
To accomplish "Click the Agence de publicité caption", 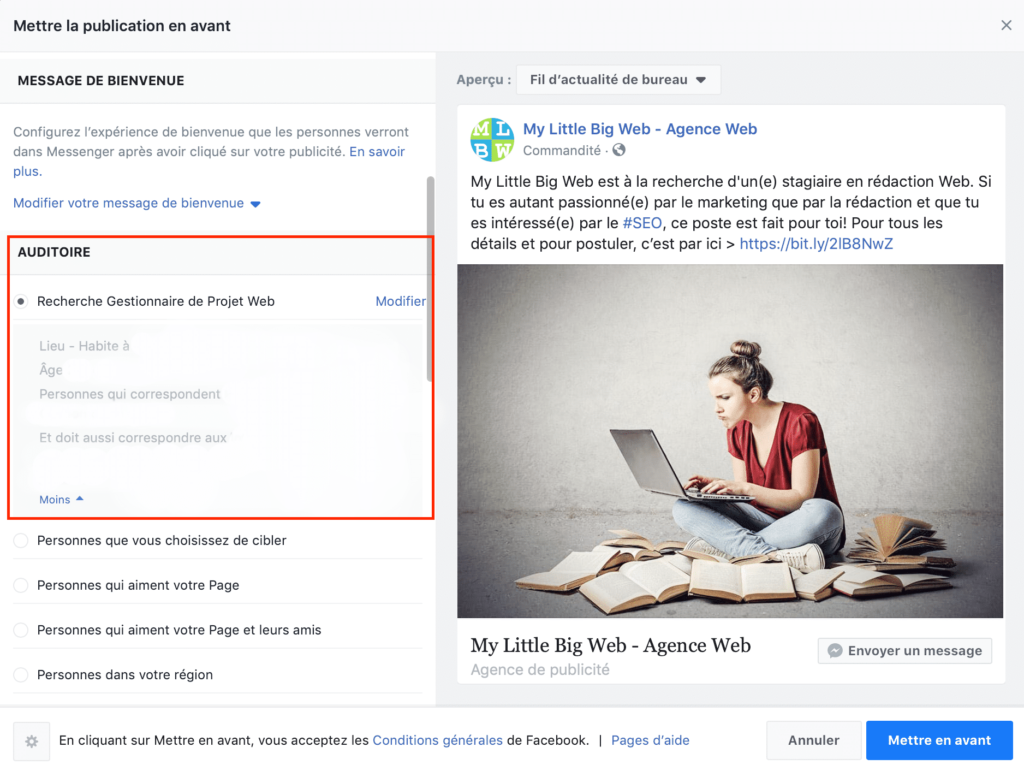I will pos(540,670).
